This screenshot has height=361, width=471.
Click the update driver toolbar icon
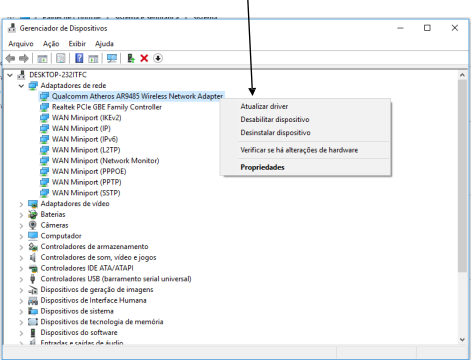pyautogui.click(x=131, y=58)
